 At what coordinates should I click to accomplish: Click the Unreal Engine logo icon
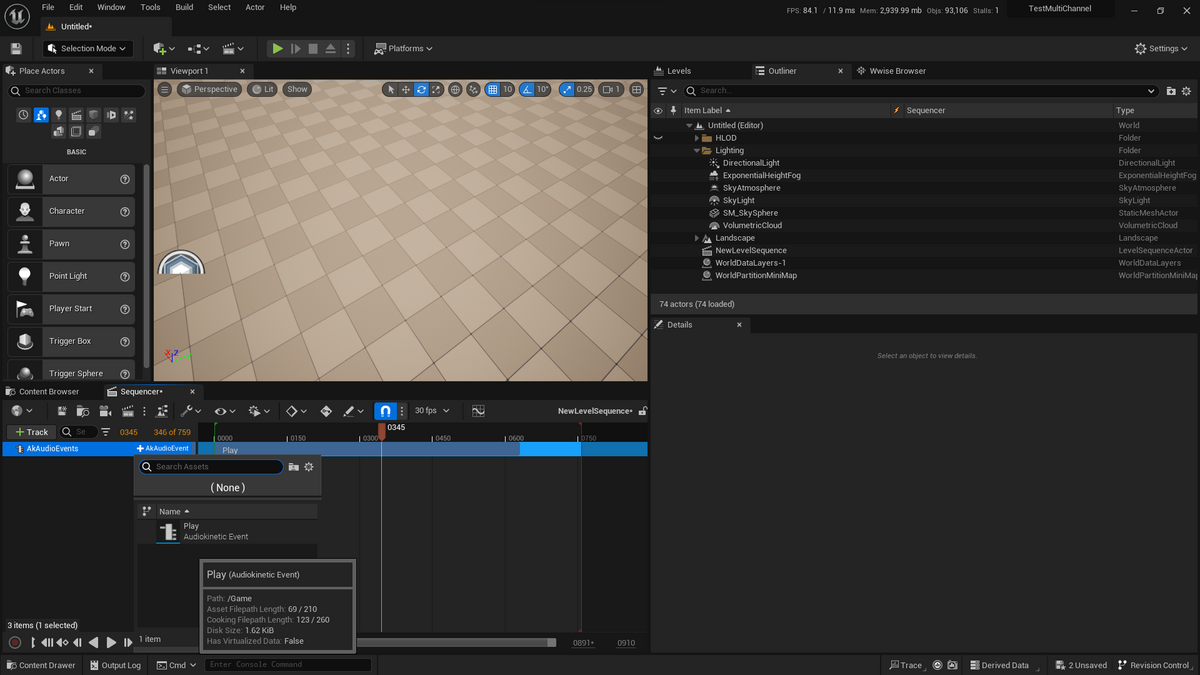point(17,14)
